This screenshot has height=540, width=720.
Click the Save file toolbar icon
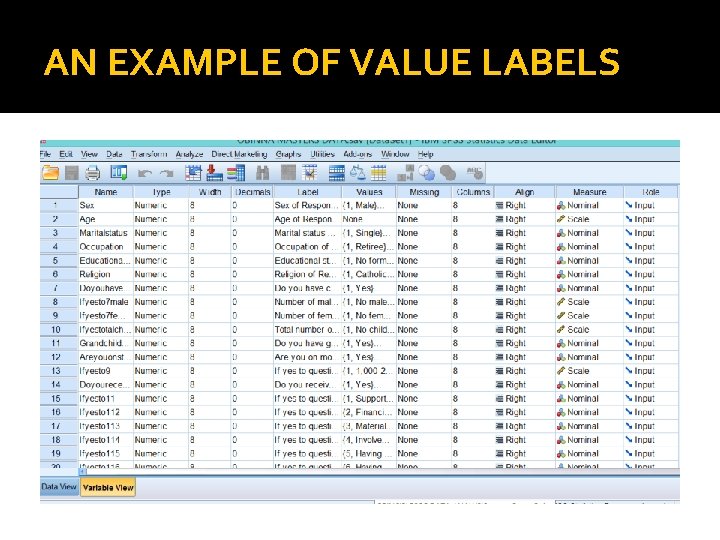[x=72, y=173]
